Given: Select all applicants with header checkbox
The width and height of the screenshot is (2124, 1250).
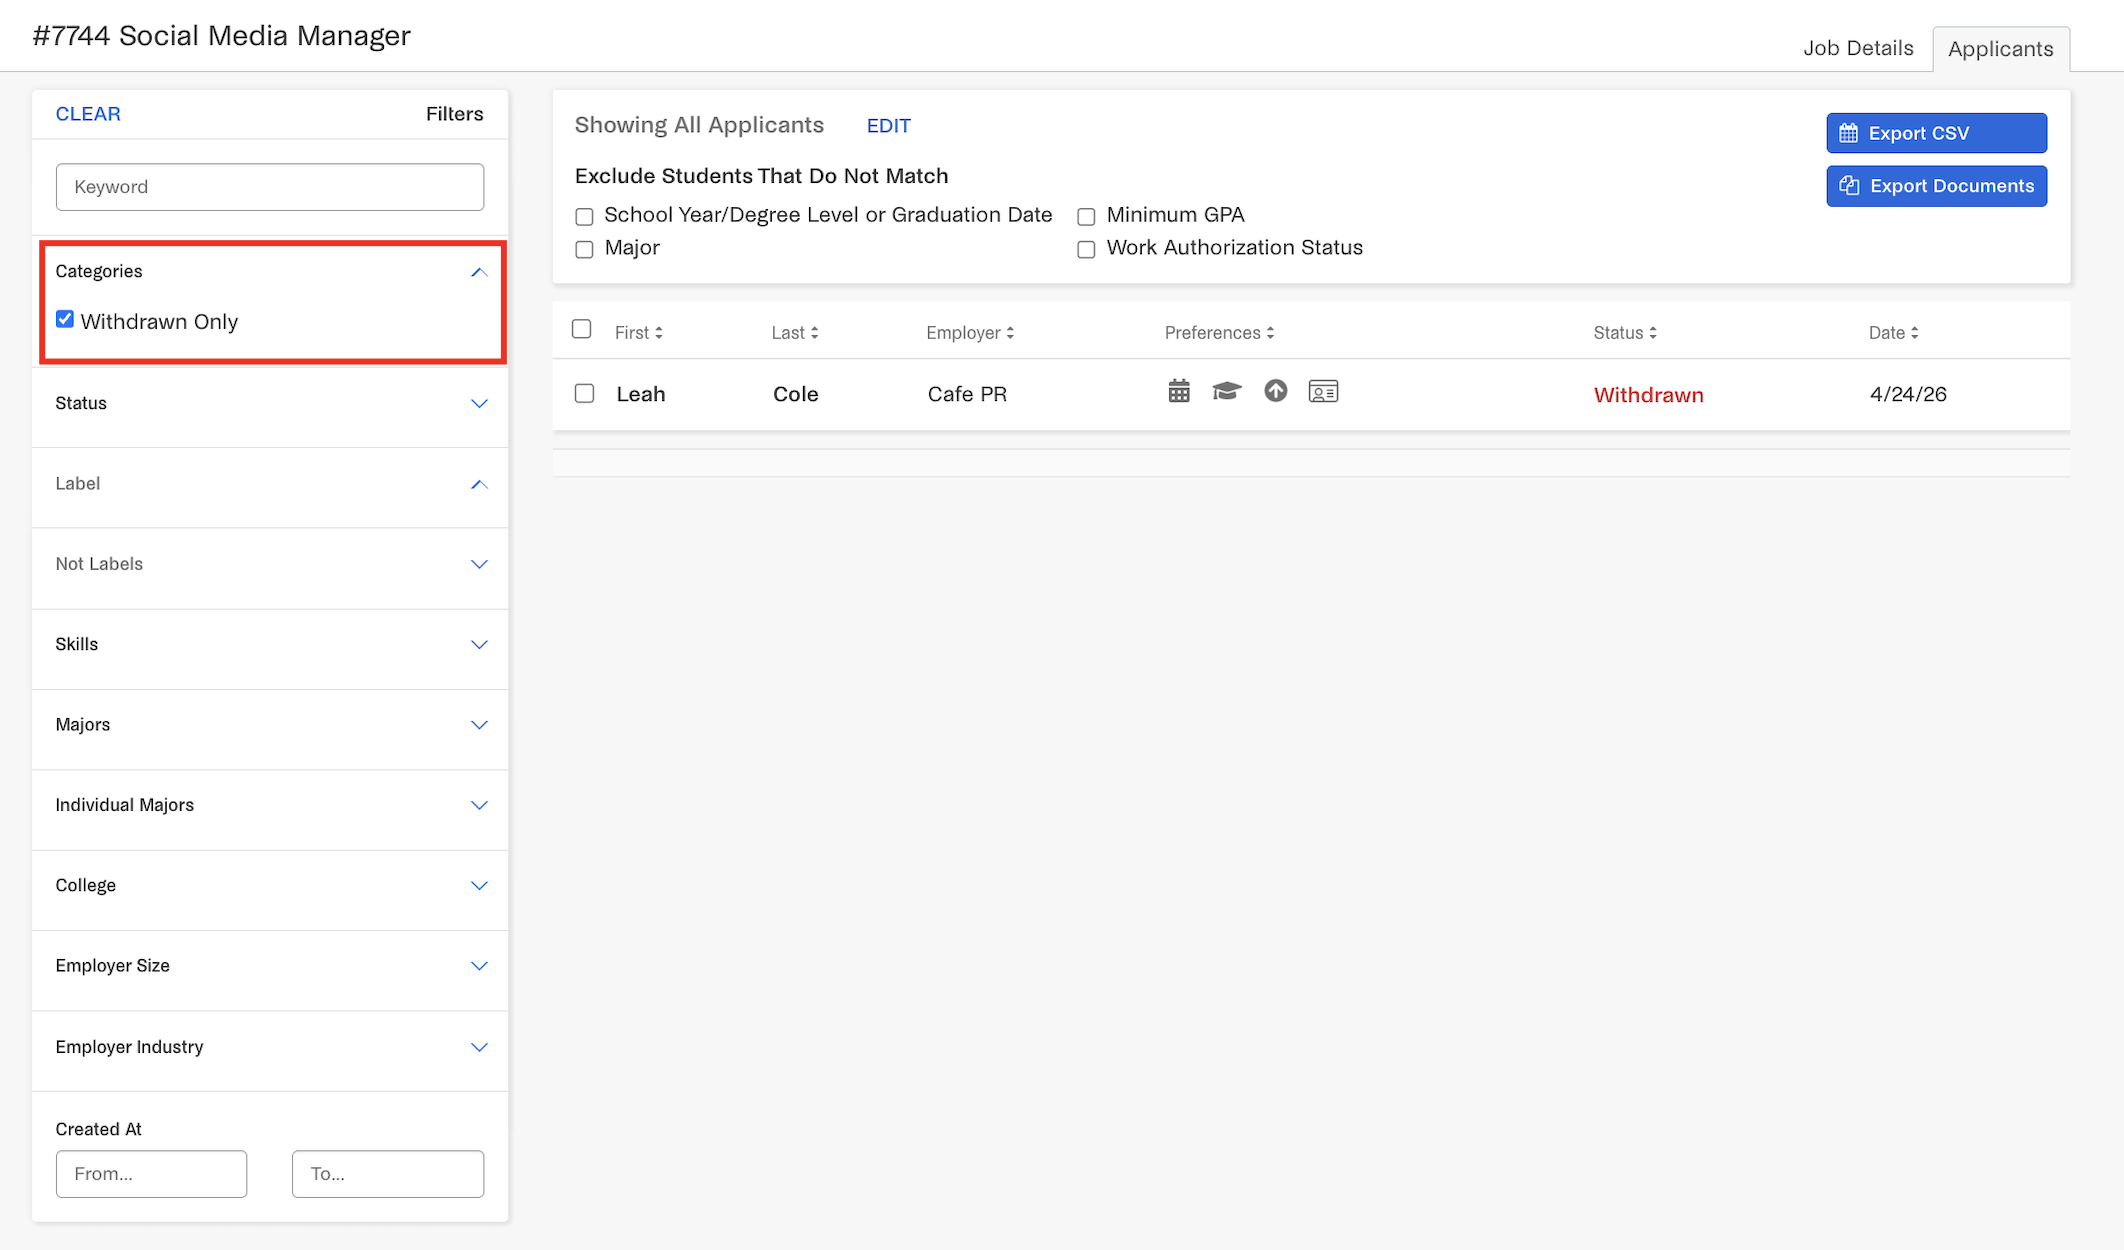Looking at the screenshot, I should 581,329.
